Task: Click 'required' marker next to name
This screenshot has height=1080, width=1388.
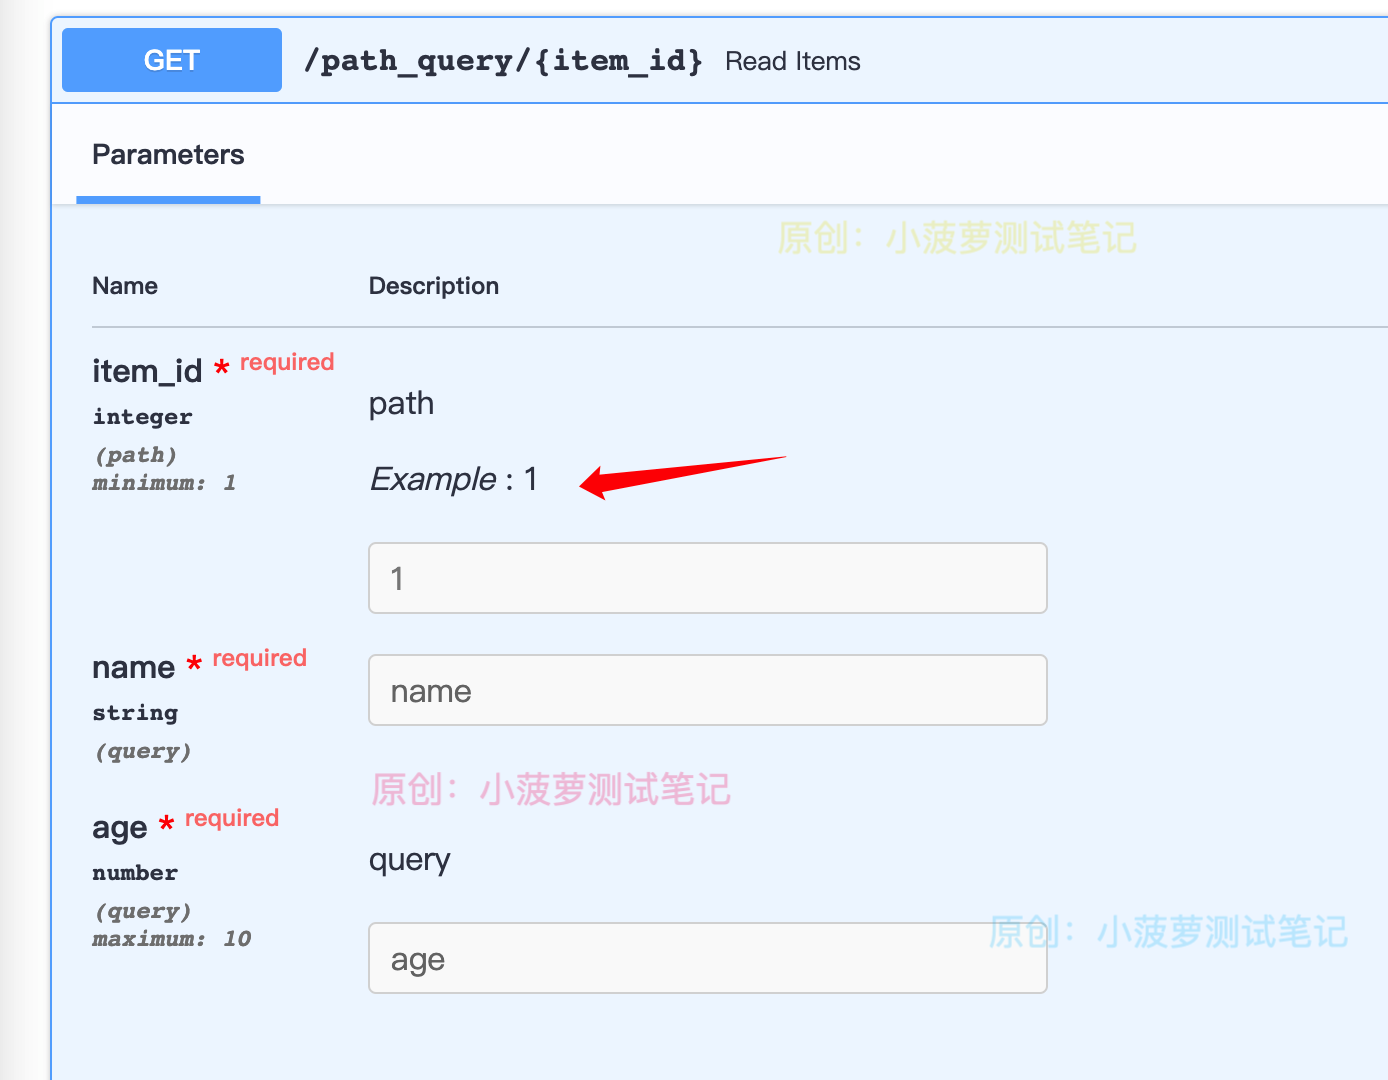Action: [x=259, y=658]
